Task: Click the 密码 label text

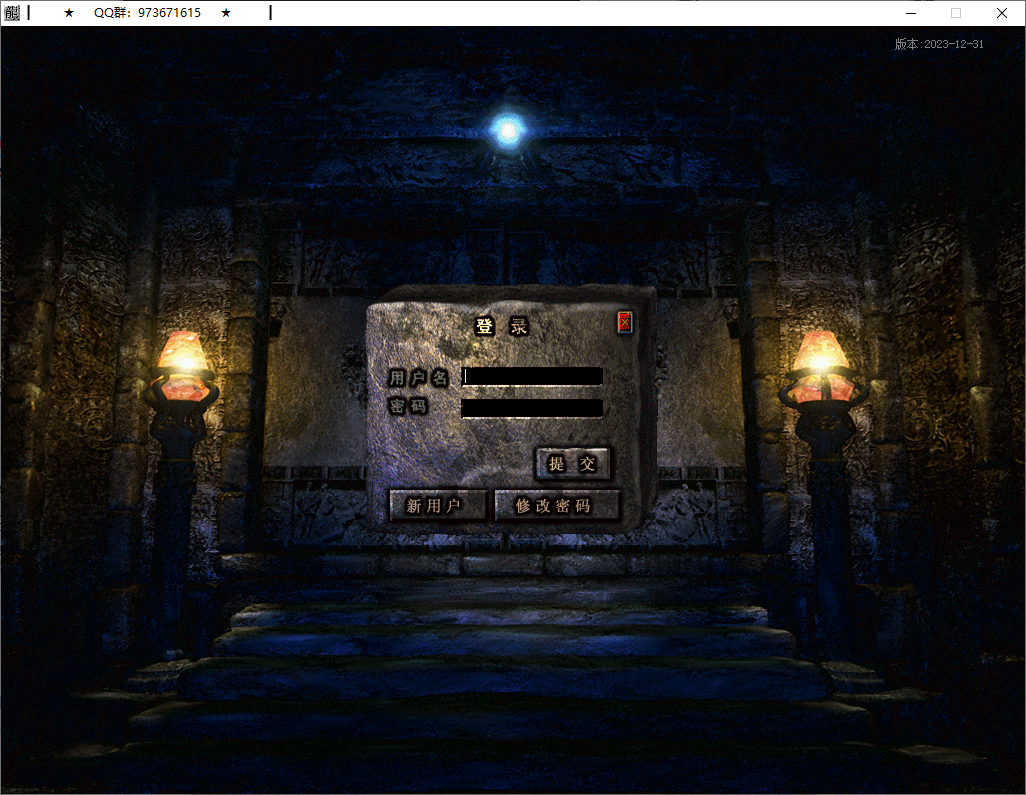Action: [x=408, y=406]
